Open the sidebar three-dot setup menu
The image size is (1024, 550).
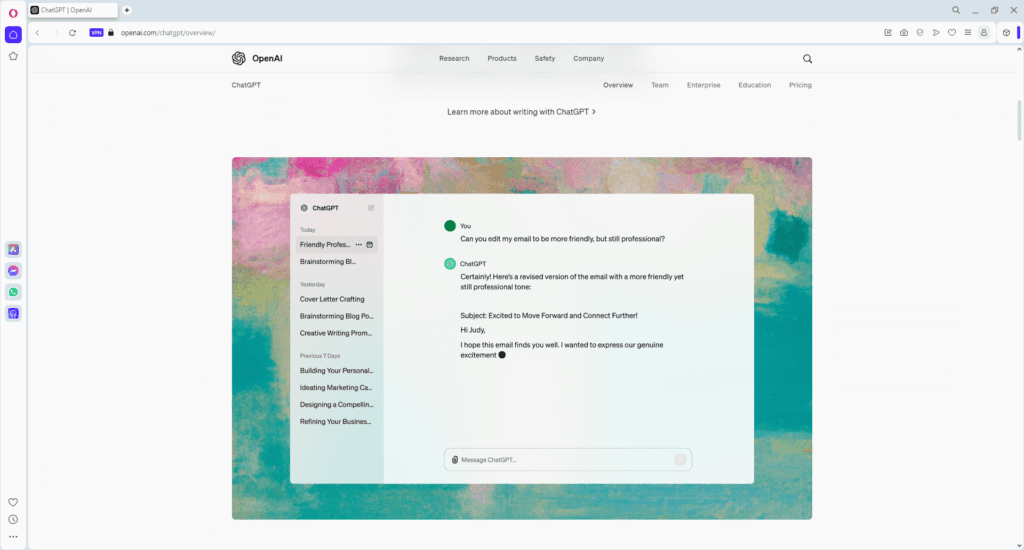[13, 537]
